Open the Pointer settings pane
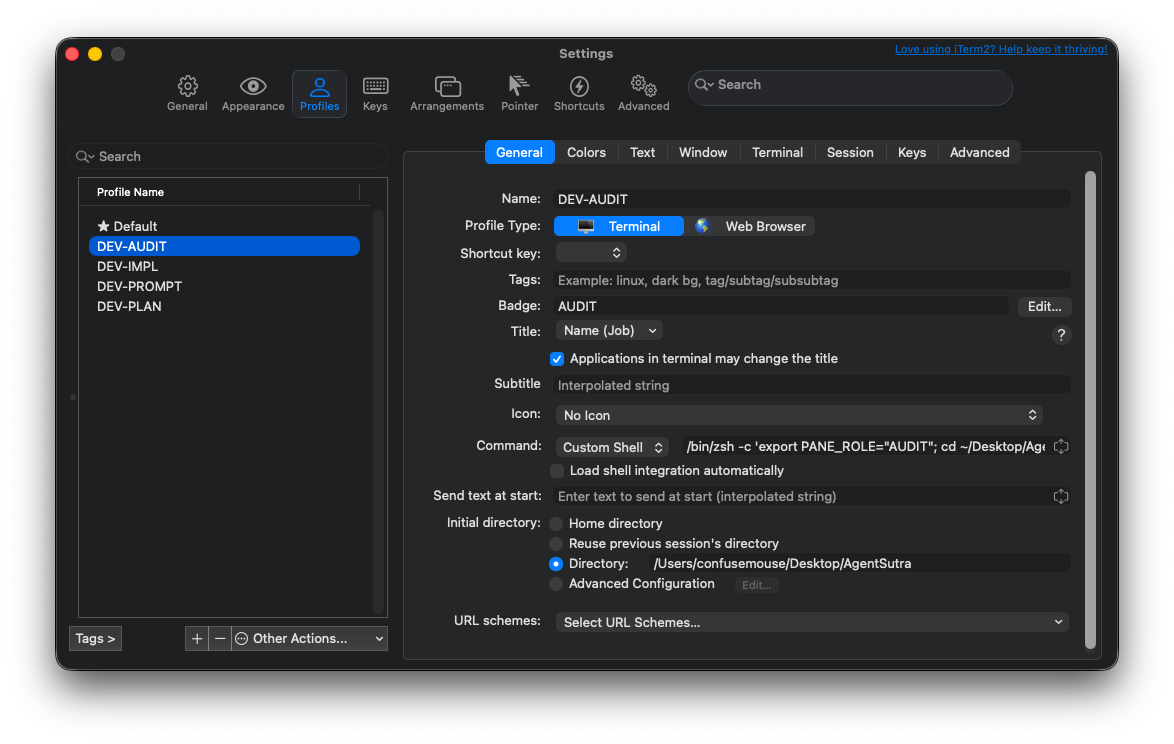 (x=519, y=92)
